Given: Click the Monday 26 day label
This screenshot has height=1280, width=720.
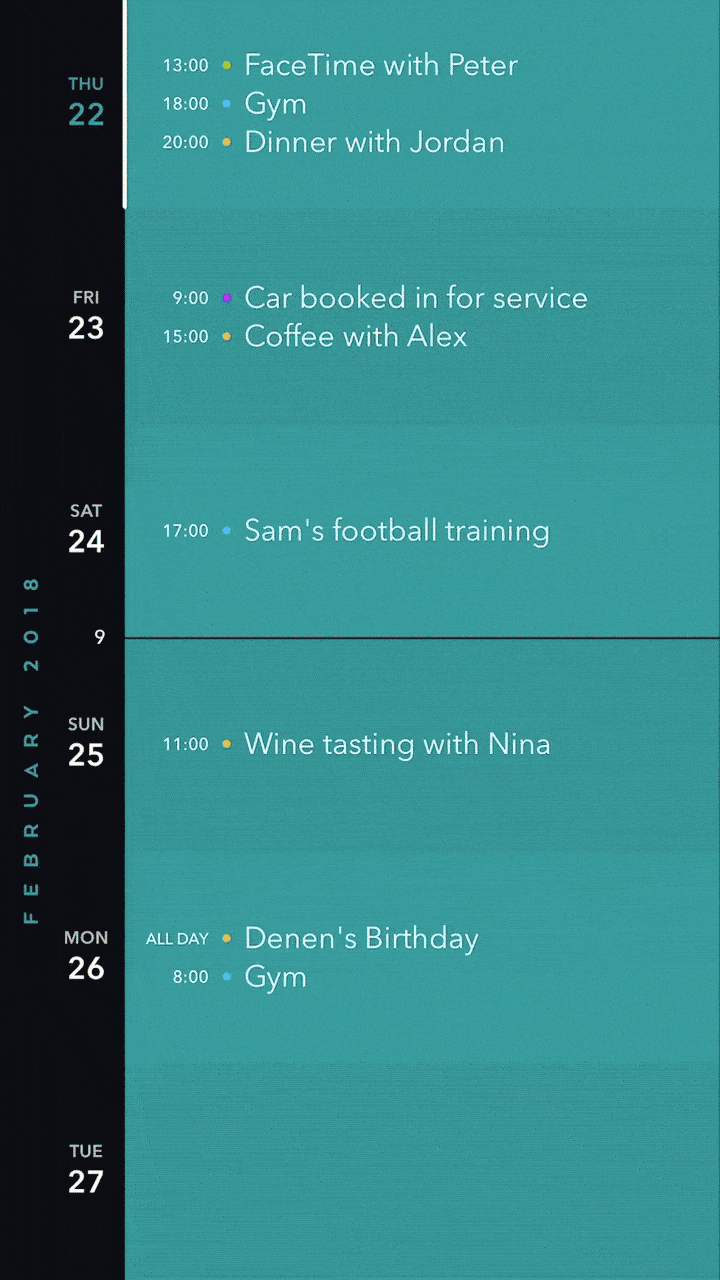Looking at the screenshot, I should click(86, 956).
